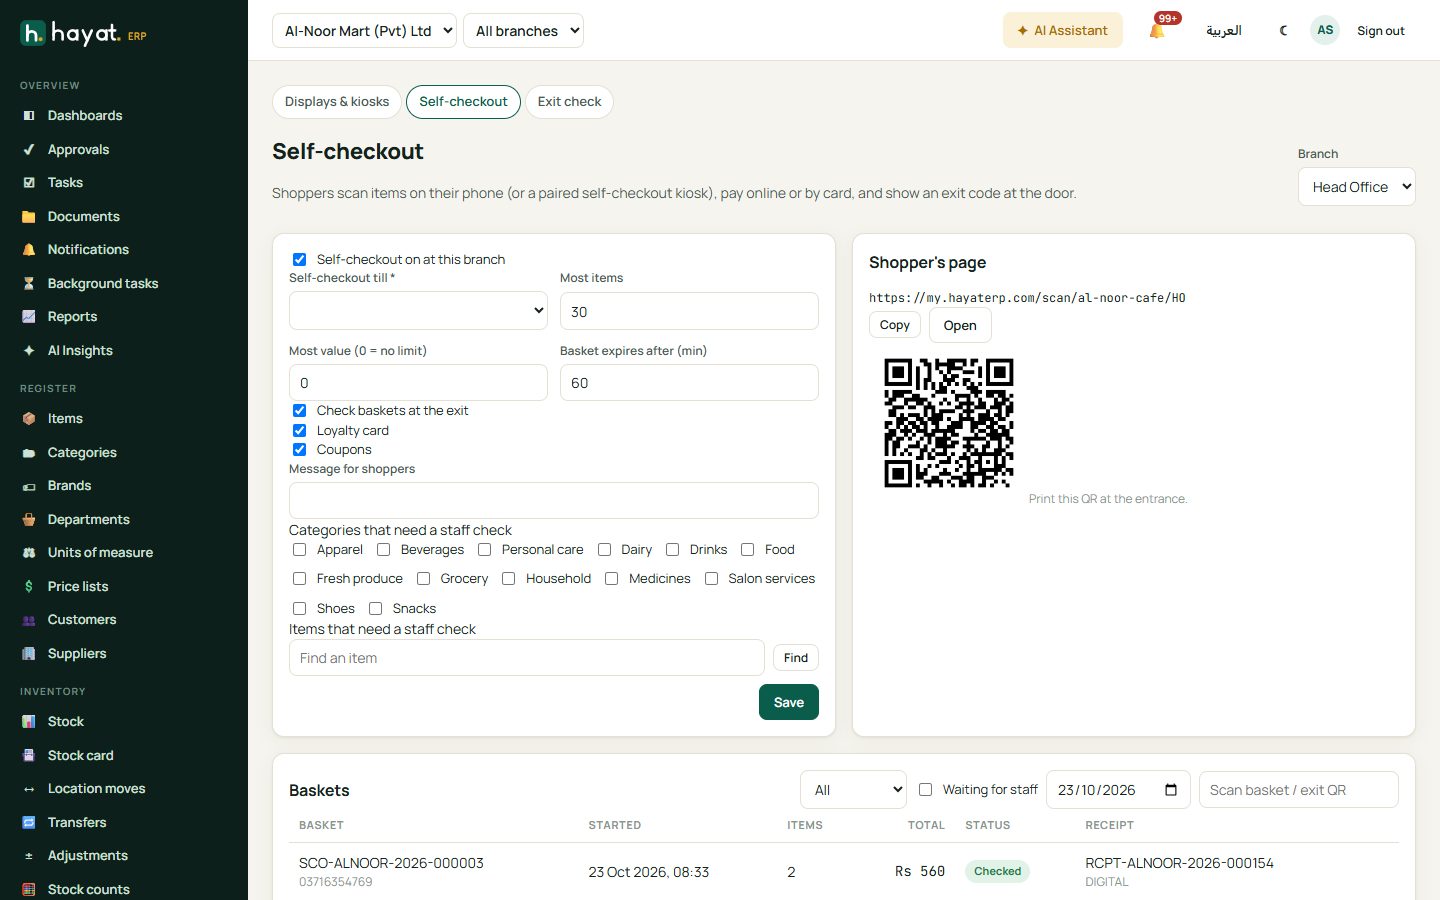Click the Reports chart icon
The width and height of the screenshot is (1440, 900).
(29, 317)
